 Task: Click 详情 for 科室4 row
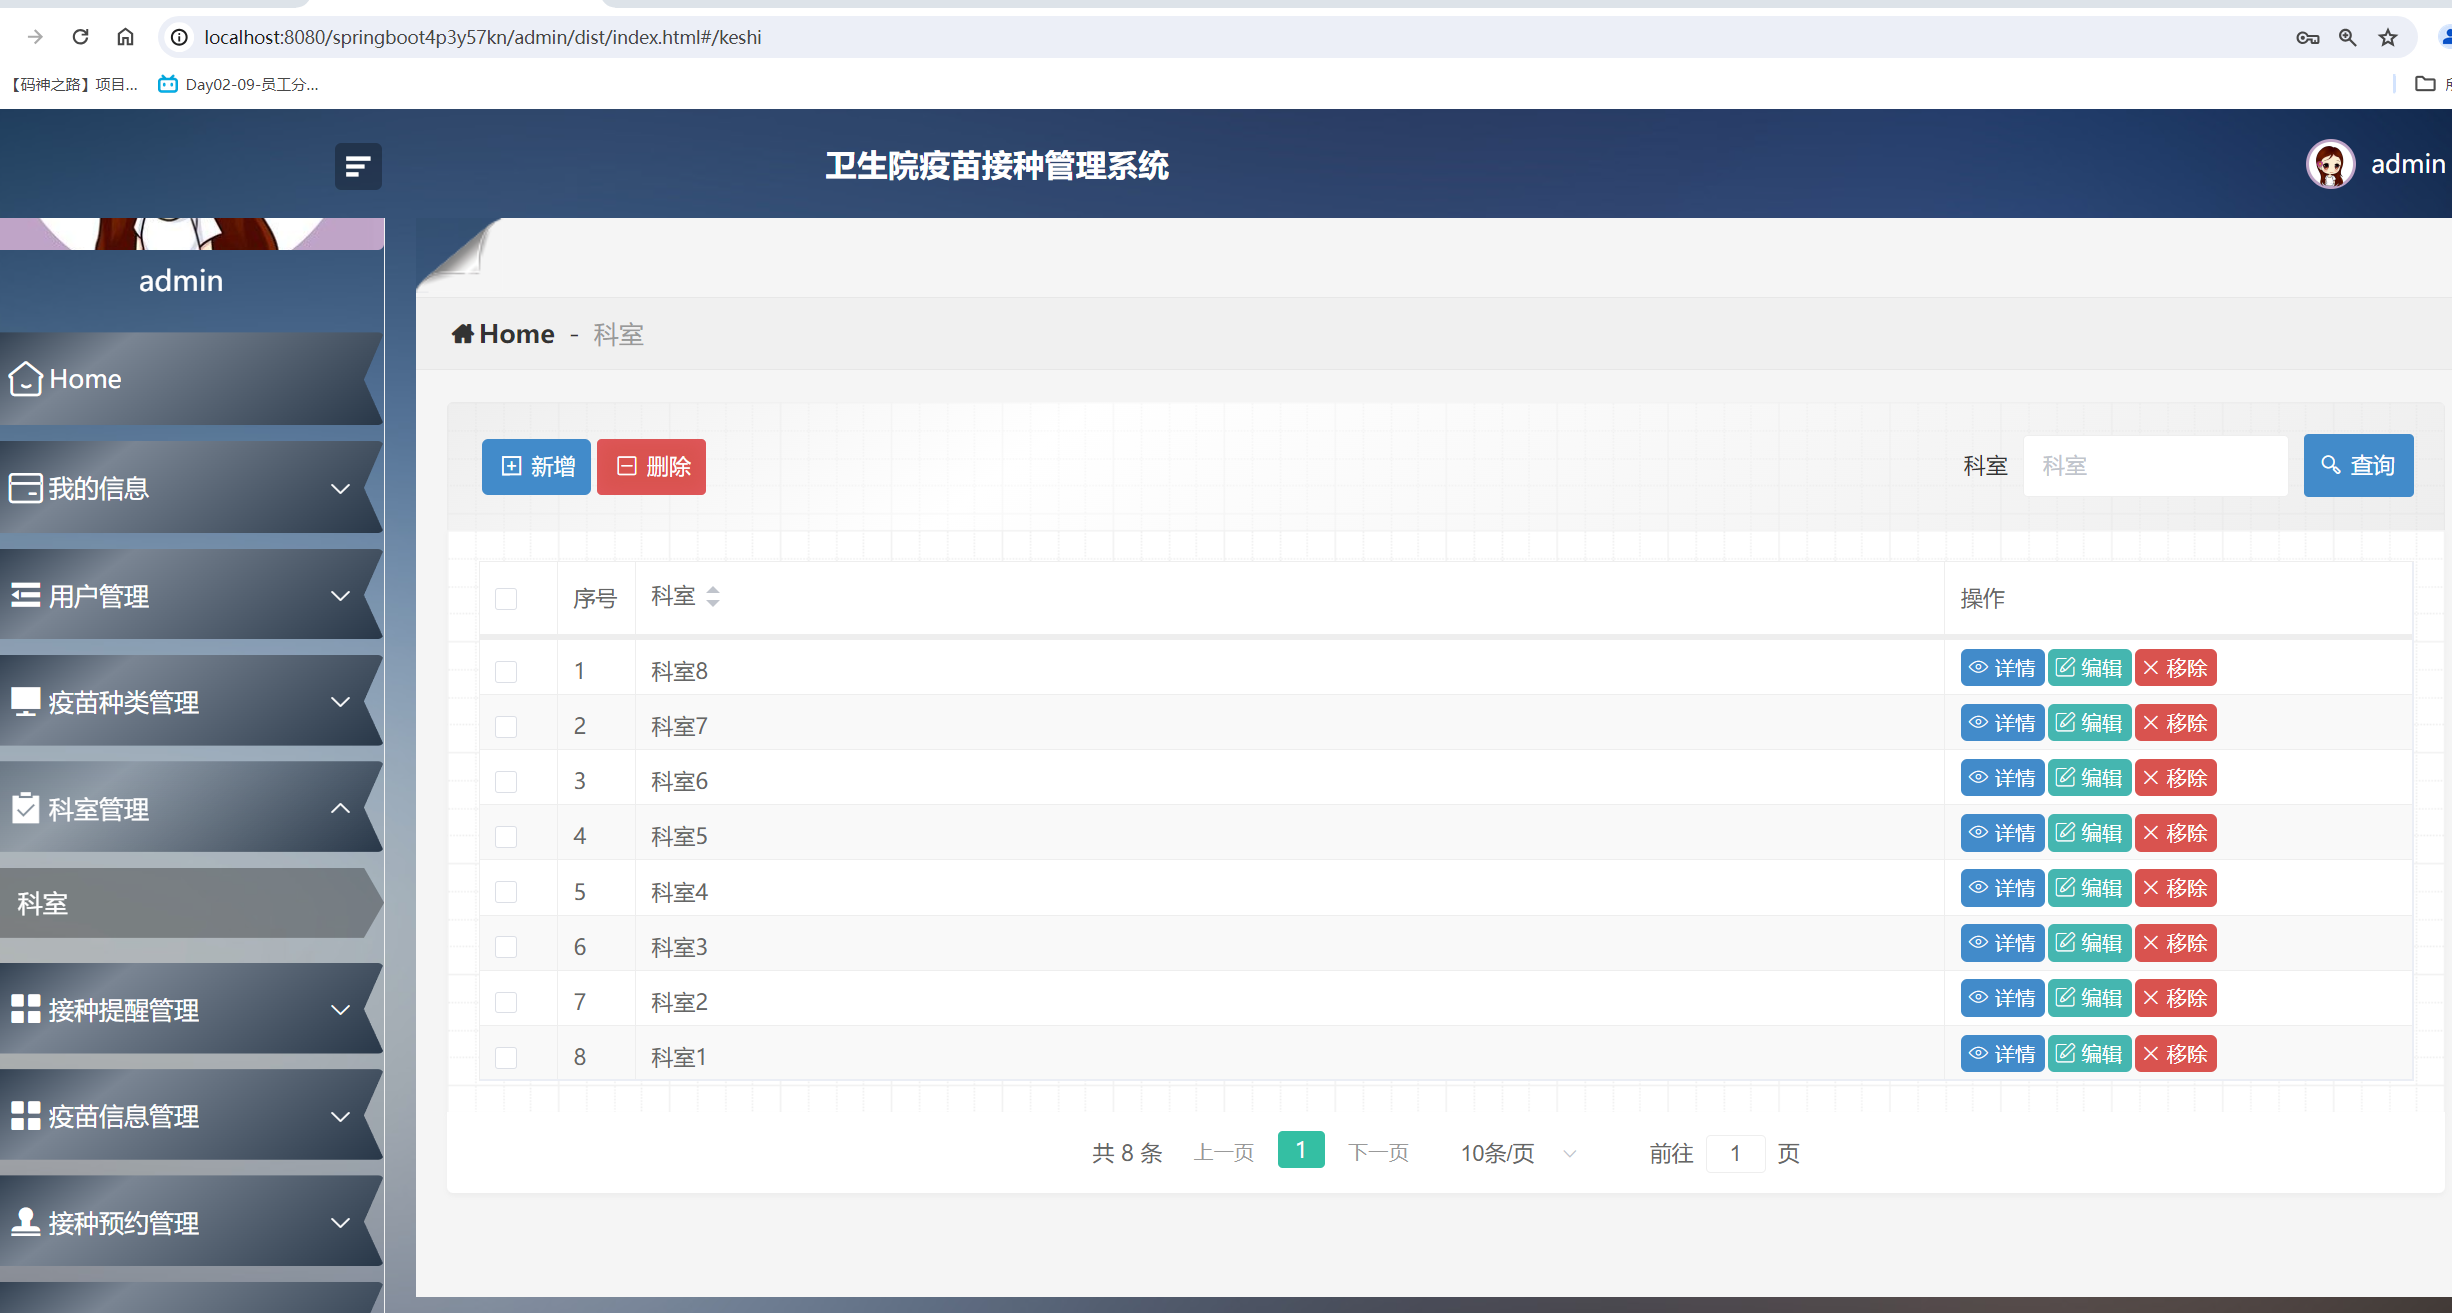point(2002,888)
